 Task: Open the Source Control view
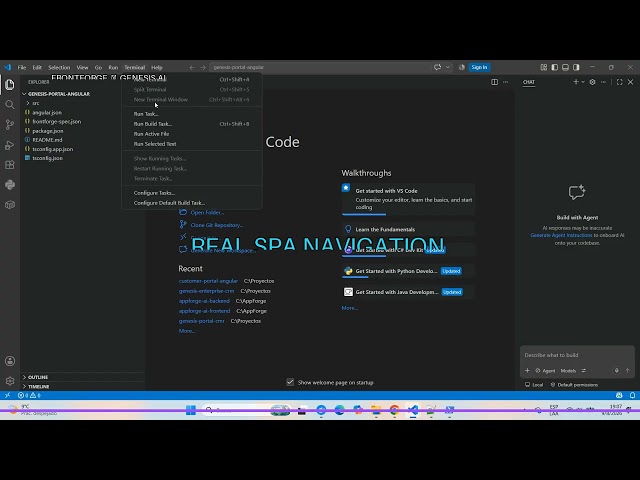[x=10, y=124]
